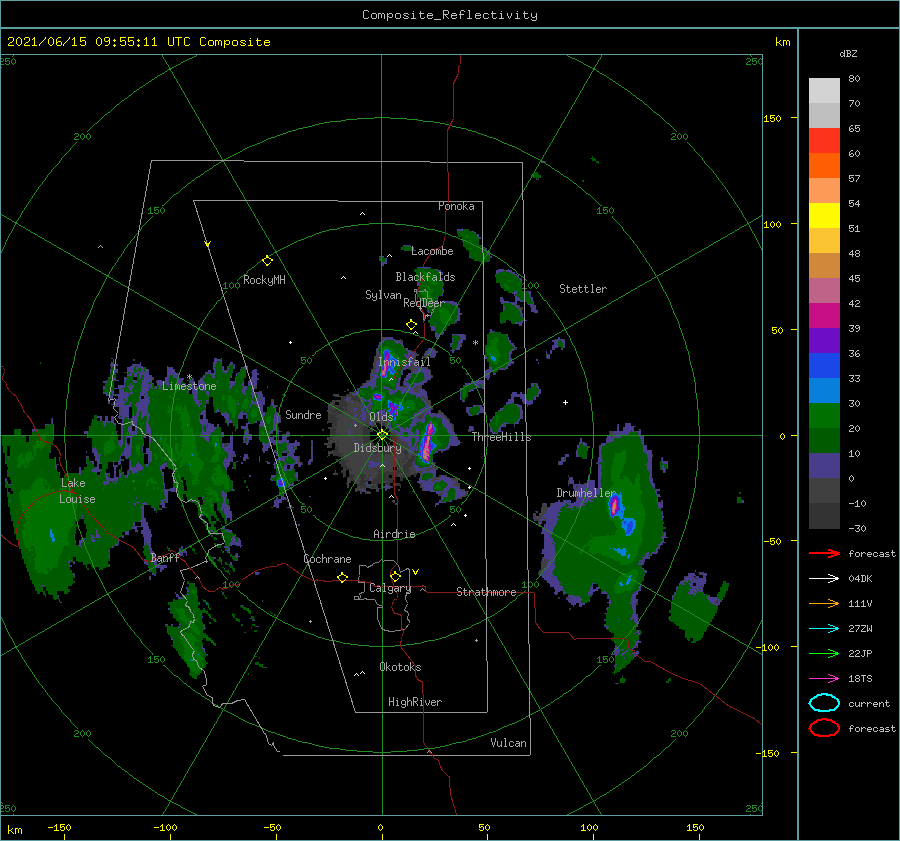Screen dimensions: 900x841
Task: Click the yellow diamond marker near Cochrane
Action: [x=342, y=577]
